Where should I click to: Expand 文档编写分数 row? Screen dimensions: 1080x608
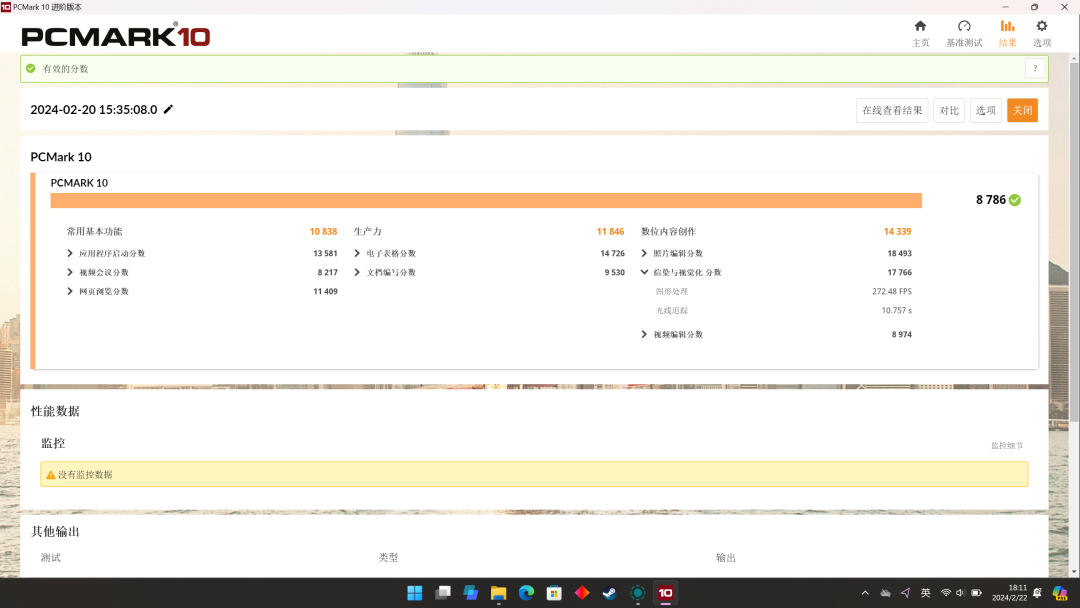tap(357, 272)
